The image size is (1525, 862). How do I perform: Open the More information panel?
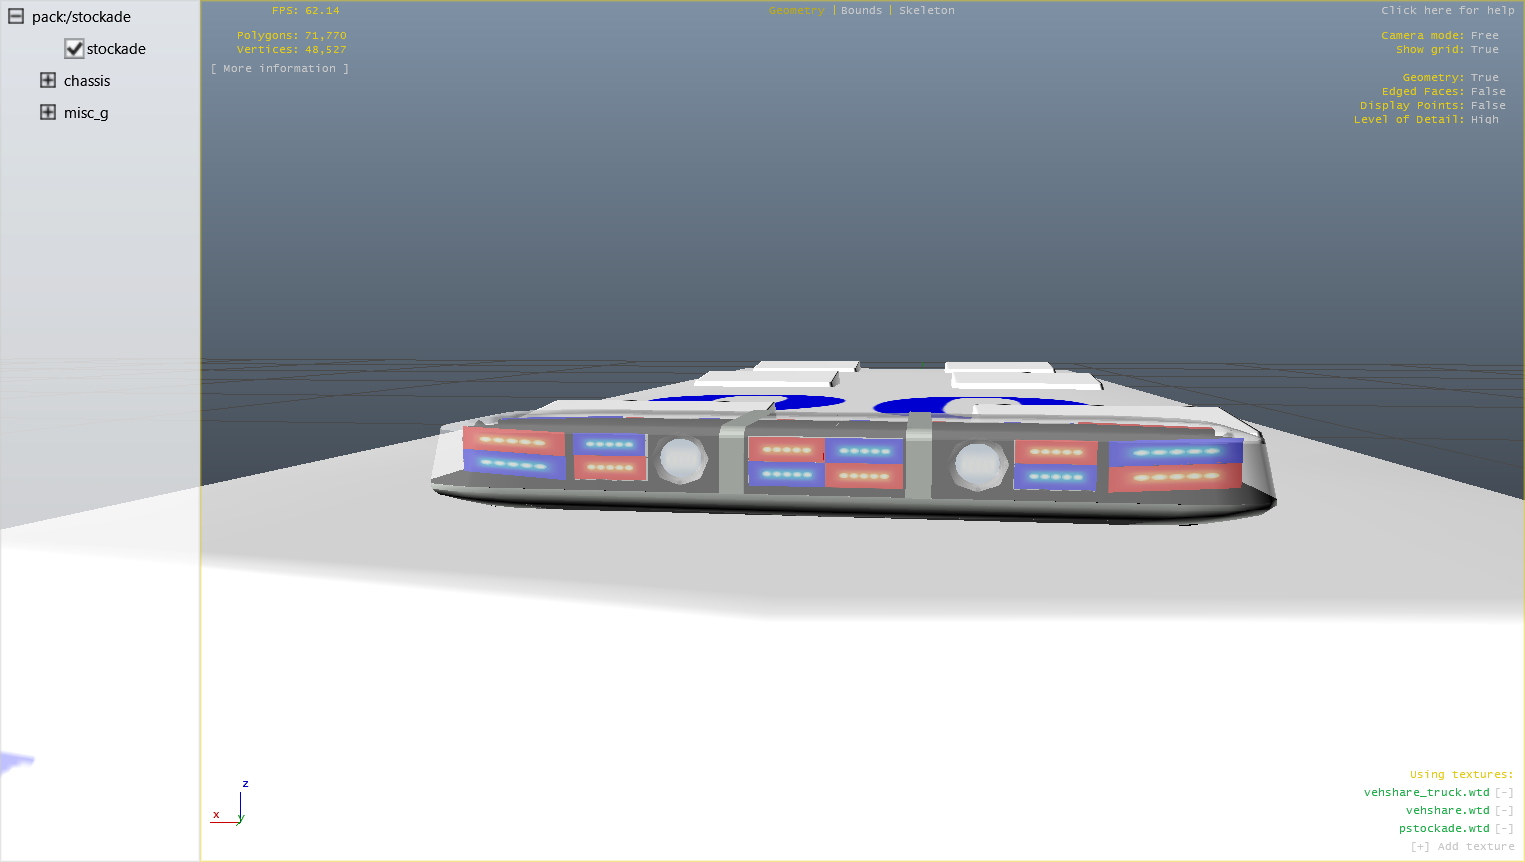[280, 69]
